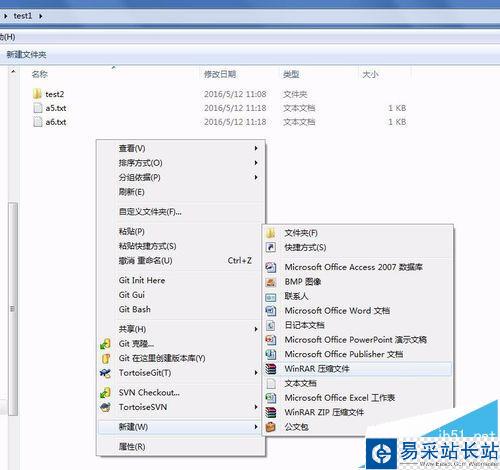Sort by 名称 column header

(39, 74)
